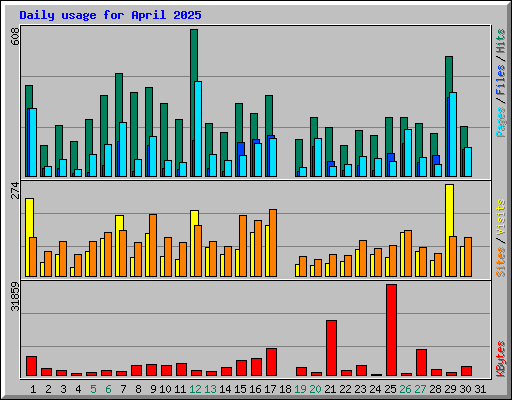This screenshot has height=400, width=512.
Task: Click day label 31 on the x-axis
Action: tap(480, 389)
